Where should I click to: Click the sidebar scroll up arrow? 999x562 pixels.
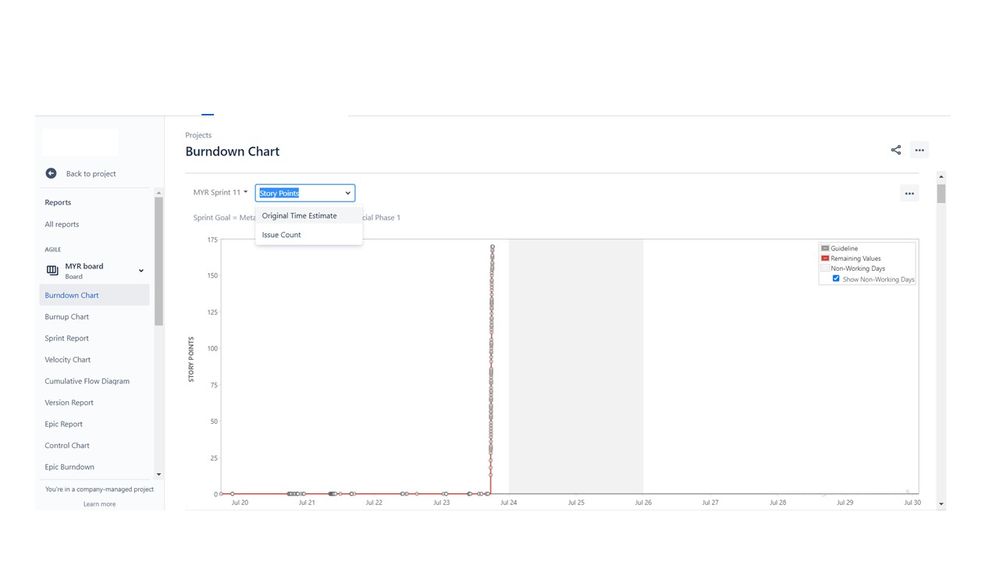click(159, 192)
